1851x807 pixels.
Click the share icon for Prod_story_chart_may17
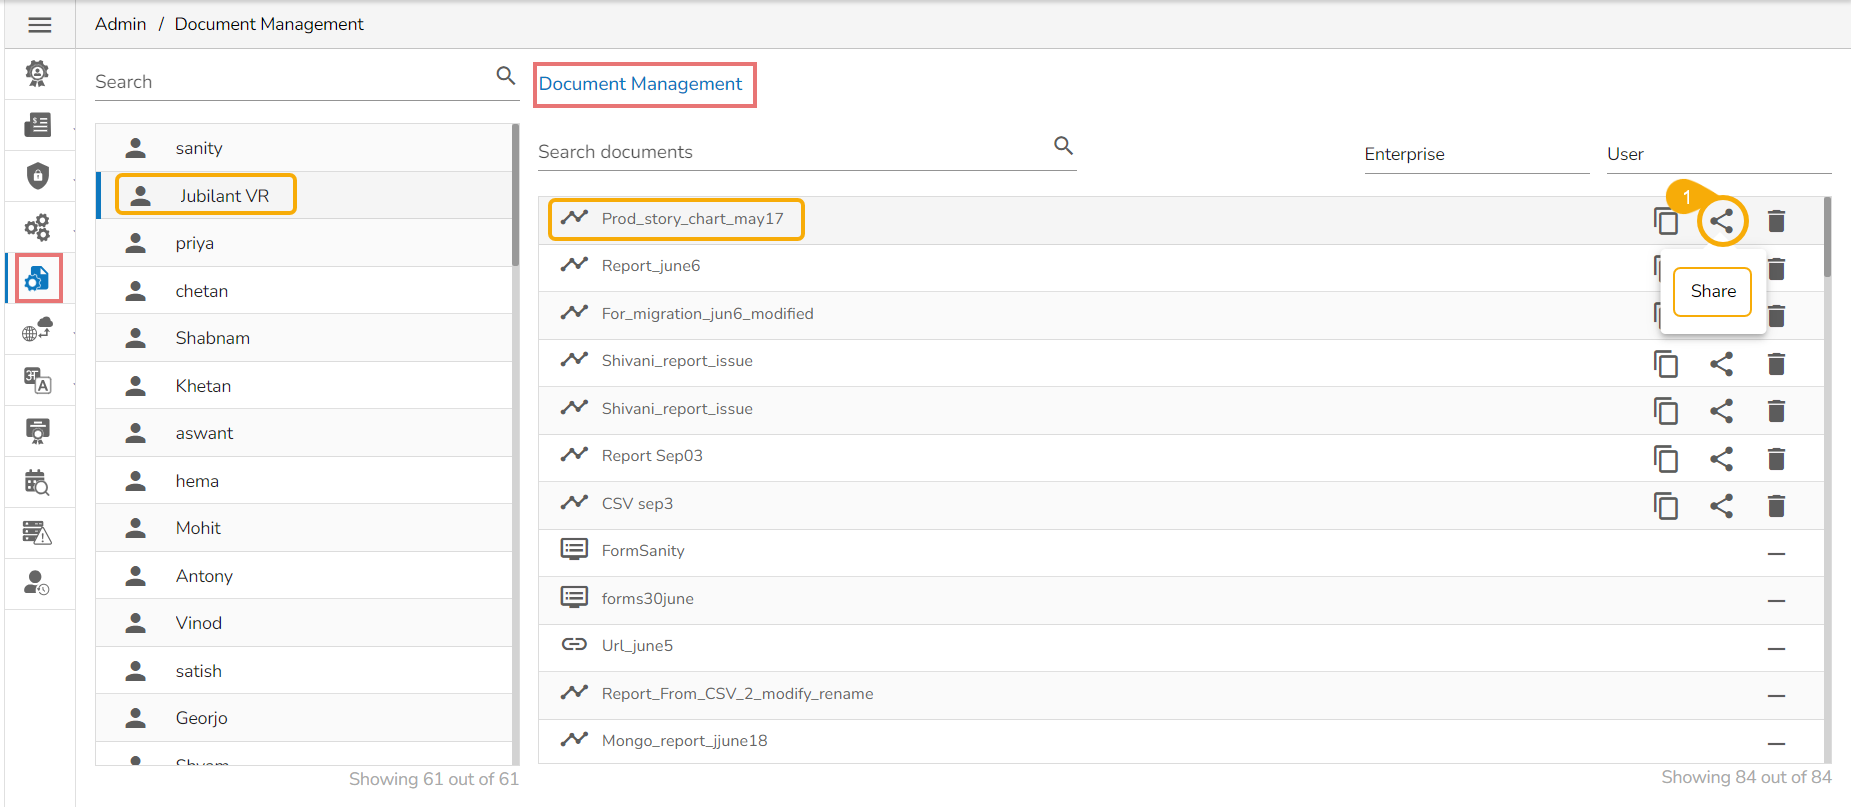(1721, 221)
